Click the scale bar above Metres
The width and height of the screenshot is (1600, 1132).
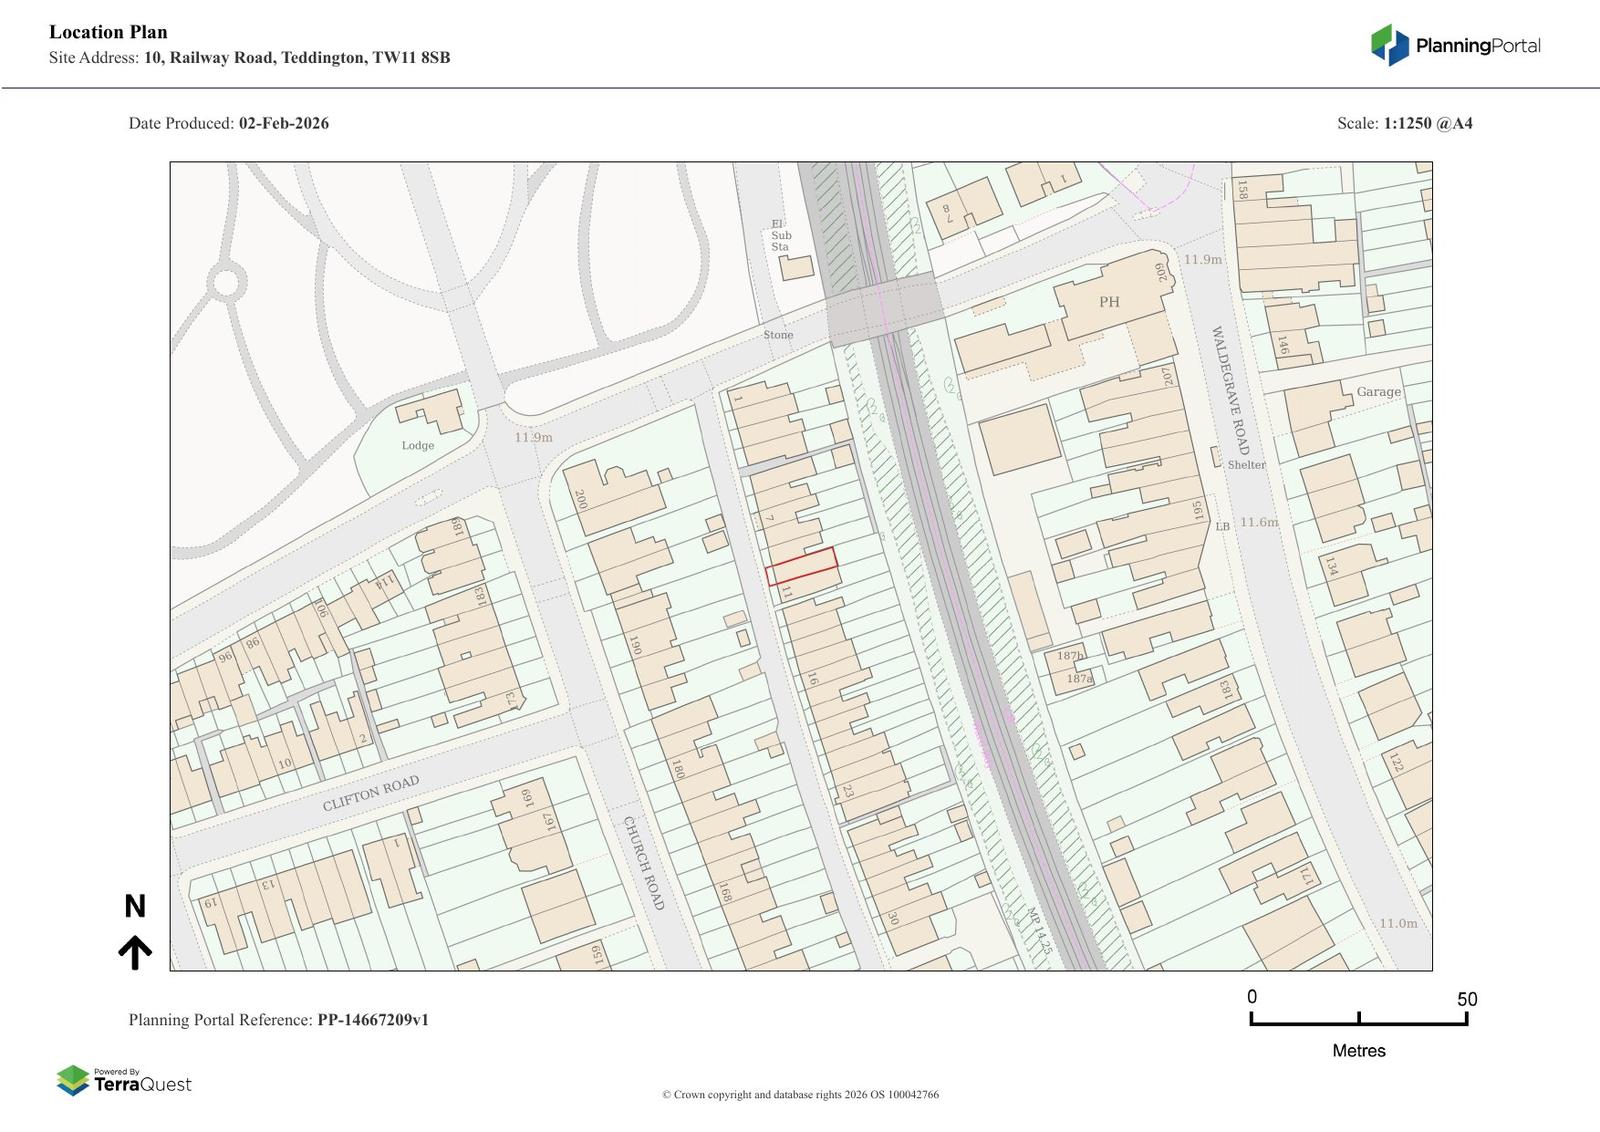coord(1358,1019)
